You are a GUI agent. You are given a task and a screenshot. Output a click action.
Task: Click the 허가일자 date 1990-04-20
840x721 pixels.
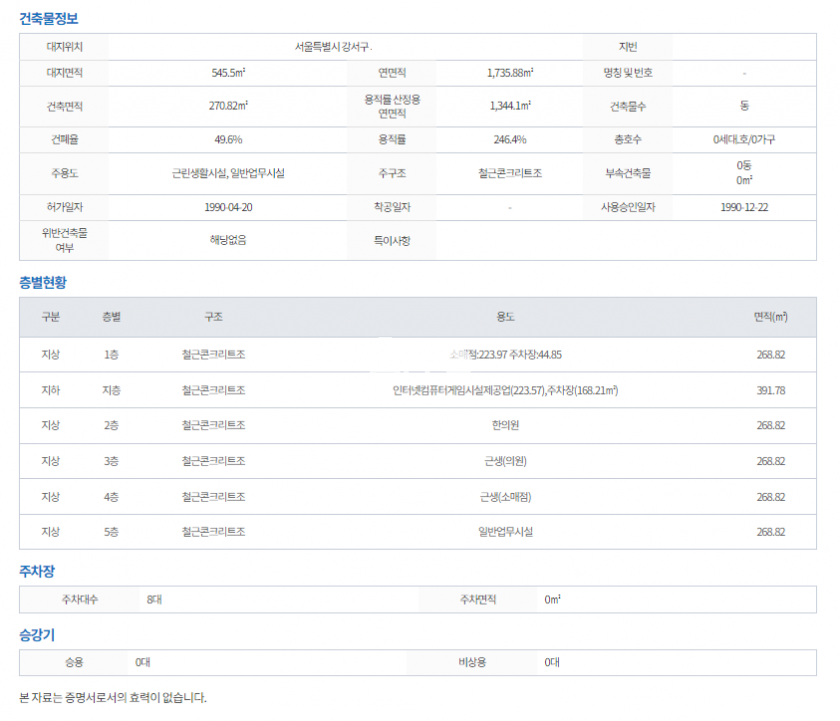pyautogui.click(x=229, y=207)
